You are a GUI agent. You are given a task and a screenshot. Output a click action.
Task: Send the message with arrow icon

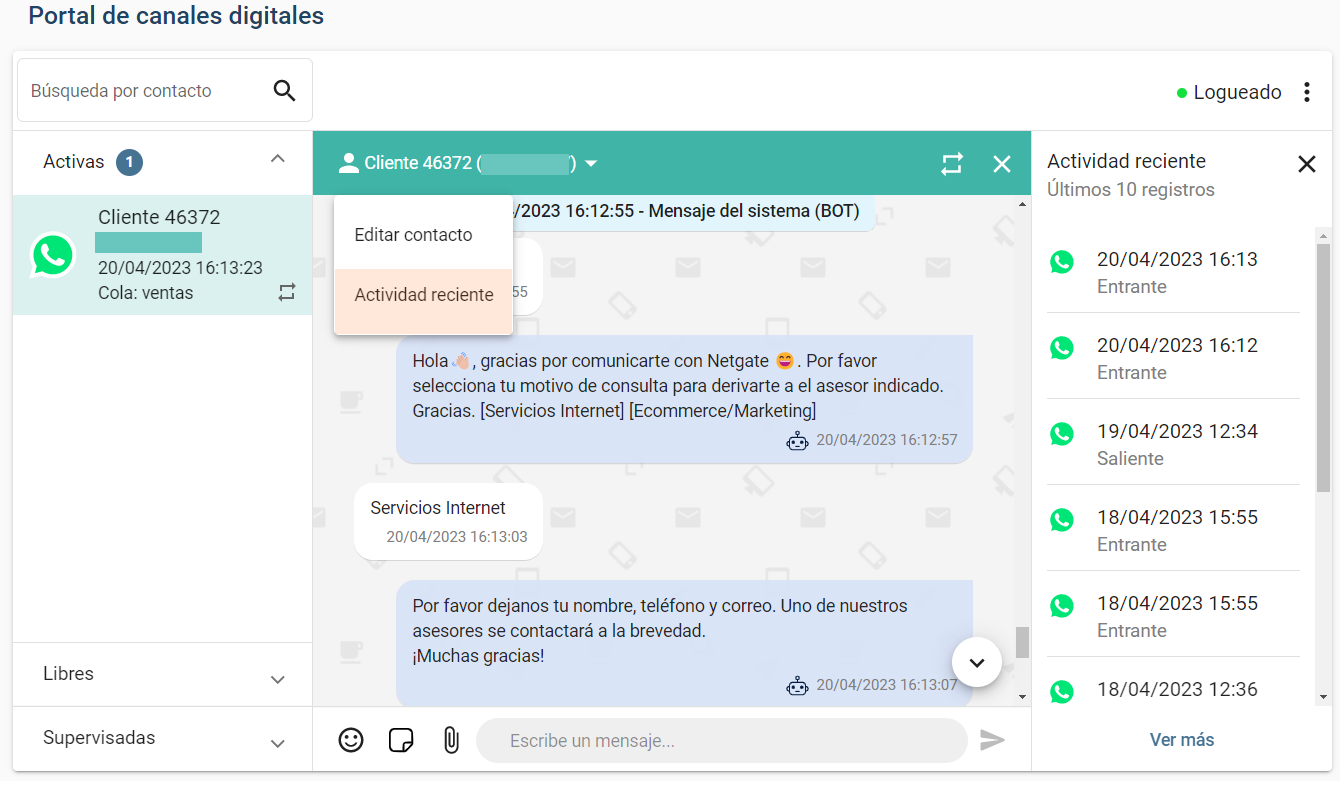(x=992, y=740)
